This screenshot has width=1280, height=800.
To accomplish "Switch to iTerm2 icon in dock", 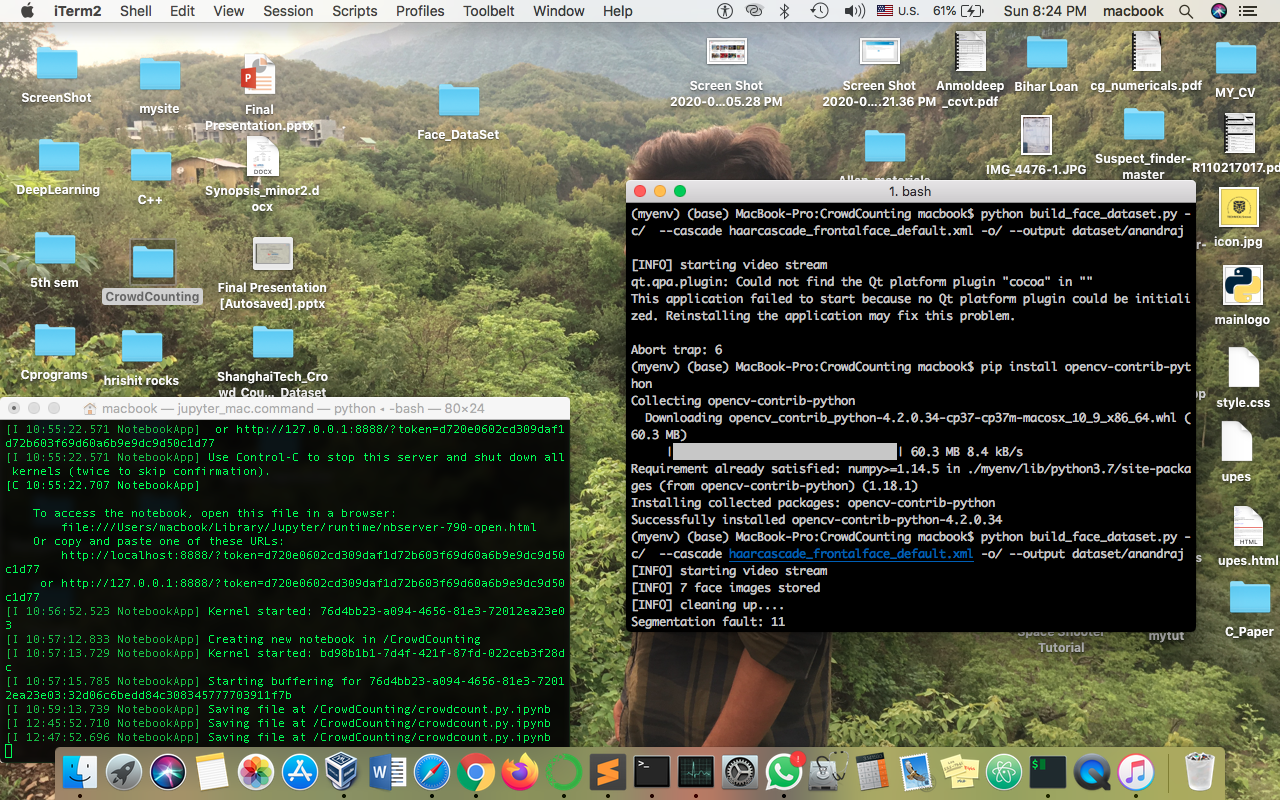I will pyautogui.click(x=1048, y=772).
